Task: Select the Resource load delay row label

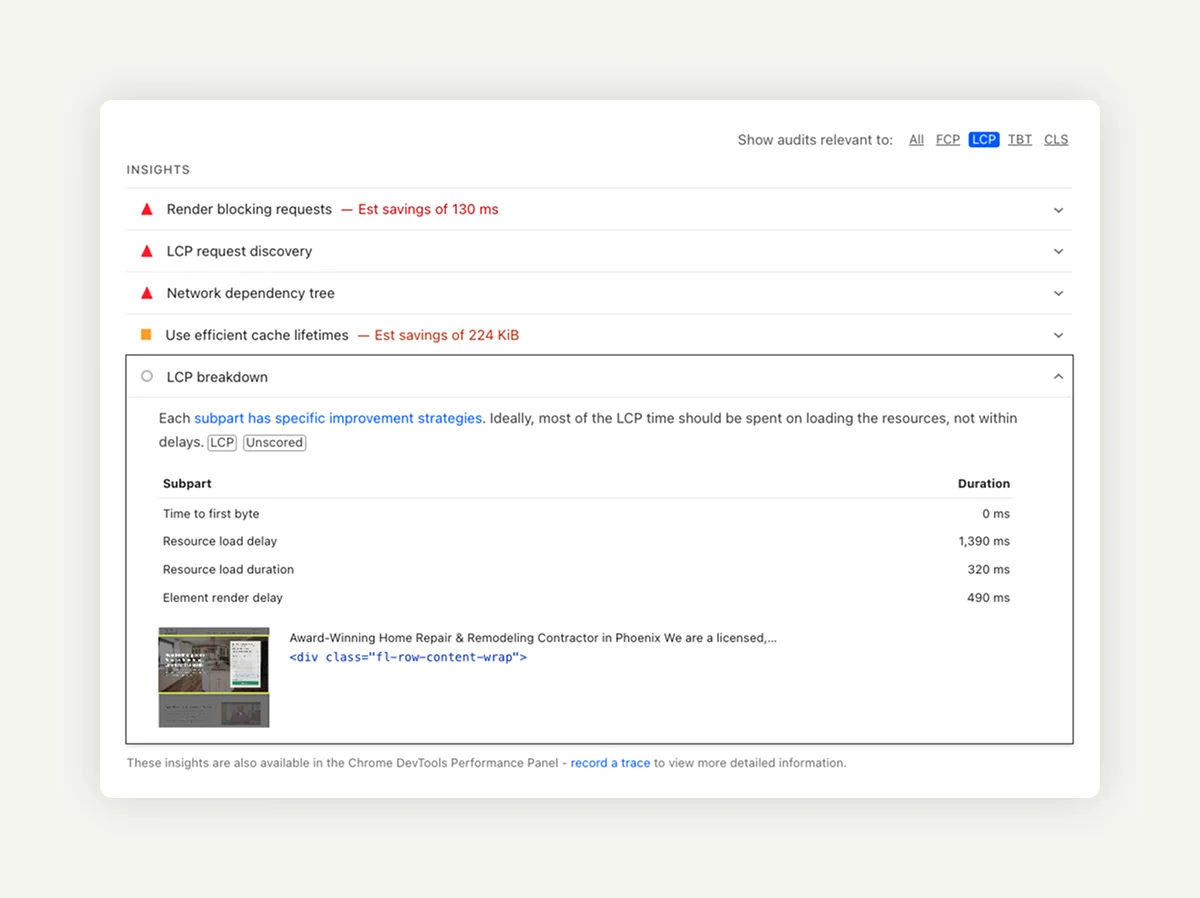Action: pos(220,541)
